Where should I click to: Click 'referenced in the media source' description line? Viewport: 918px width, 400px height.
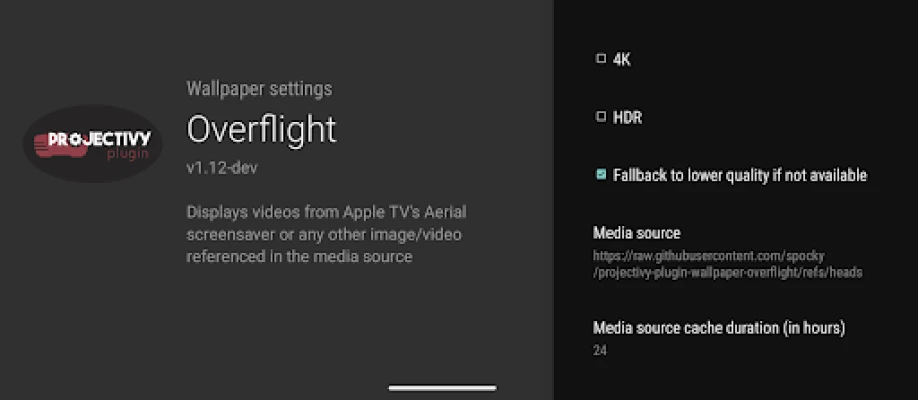pos(299,257)
